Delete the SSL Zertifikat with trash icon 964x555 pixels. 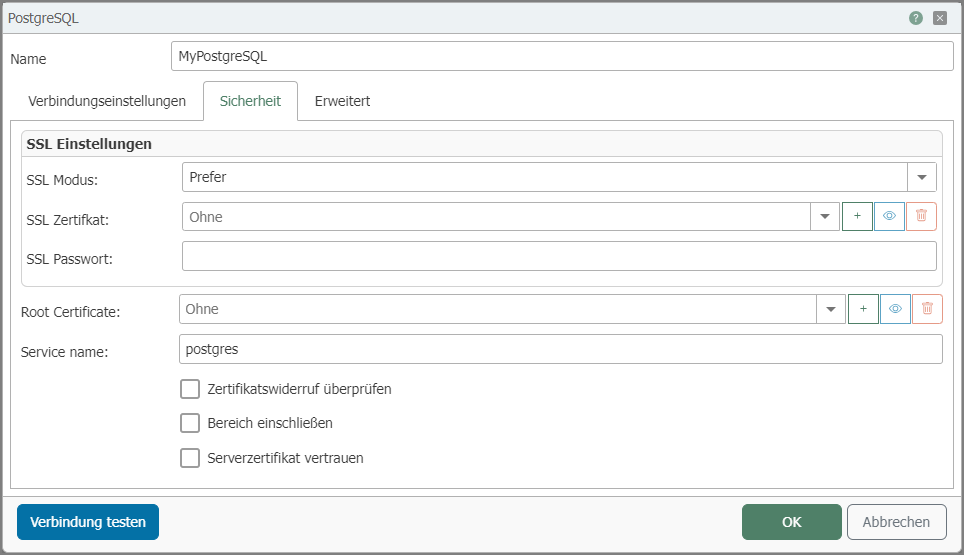click(921, 217)
